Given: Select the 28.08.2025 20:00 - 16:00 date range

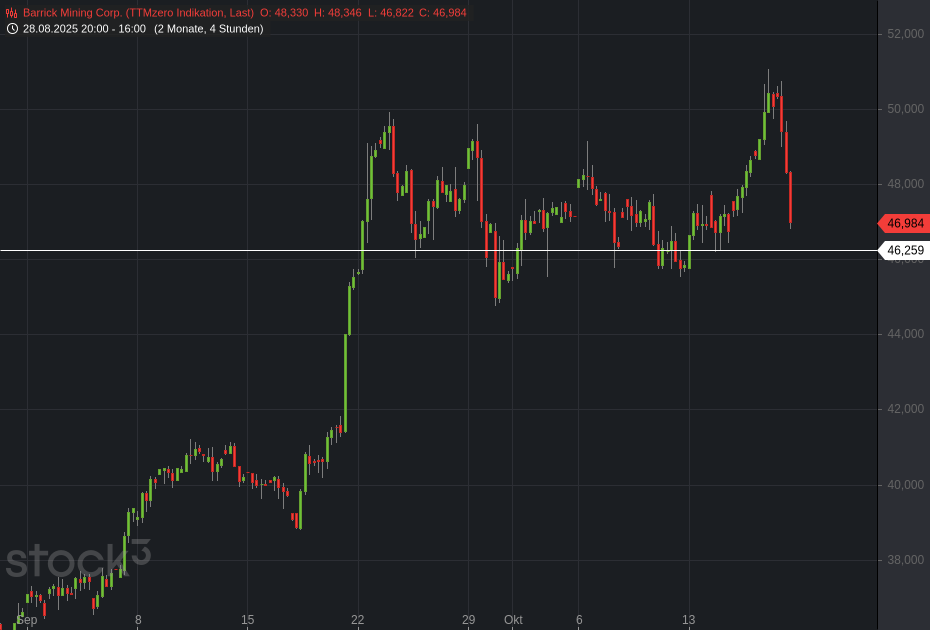Looking at the screenshot, I should [84, 29].
